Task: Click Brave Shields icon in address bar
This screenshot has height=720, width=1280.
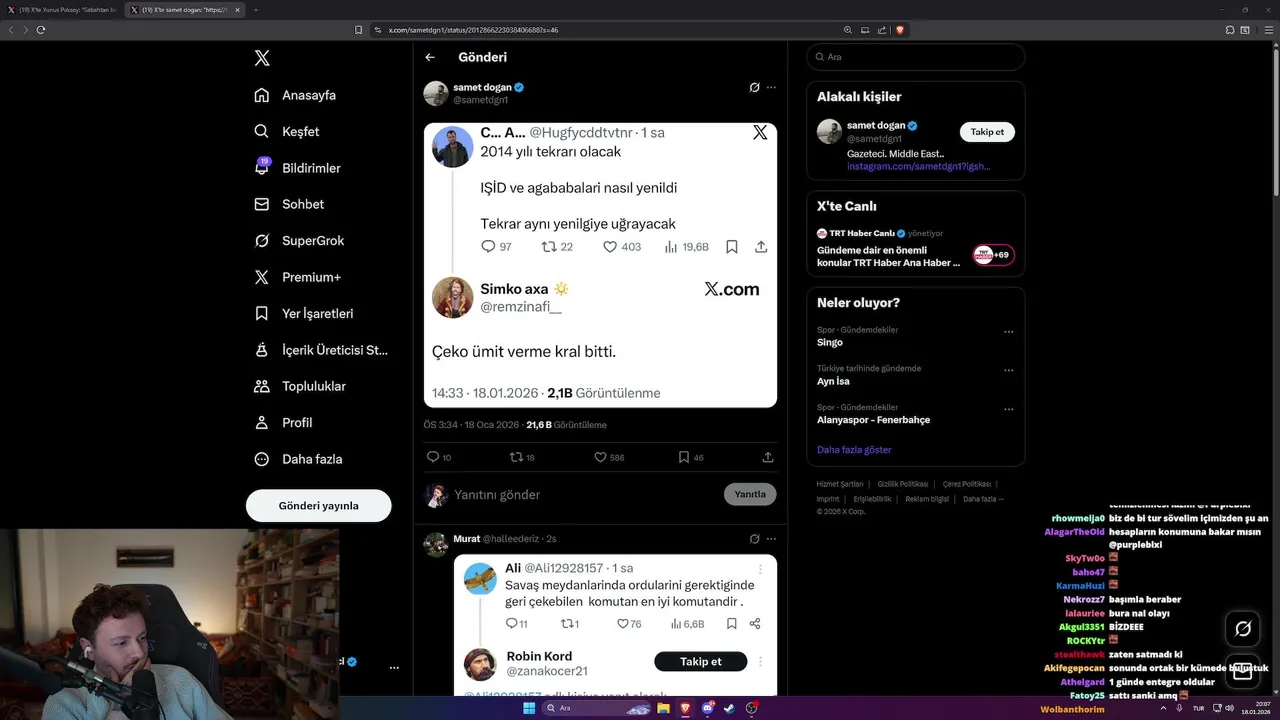Action: (x=900, y=30)
